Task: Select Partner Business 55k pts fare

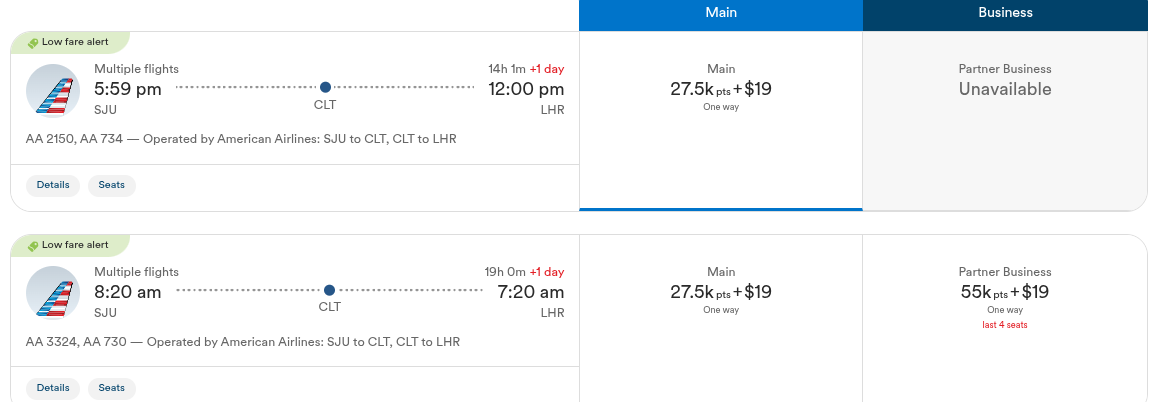Action: pyautogui.click(x=1004, y=292)
